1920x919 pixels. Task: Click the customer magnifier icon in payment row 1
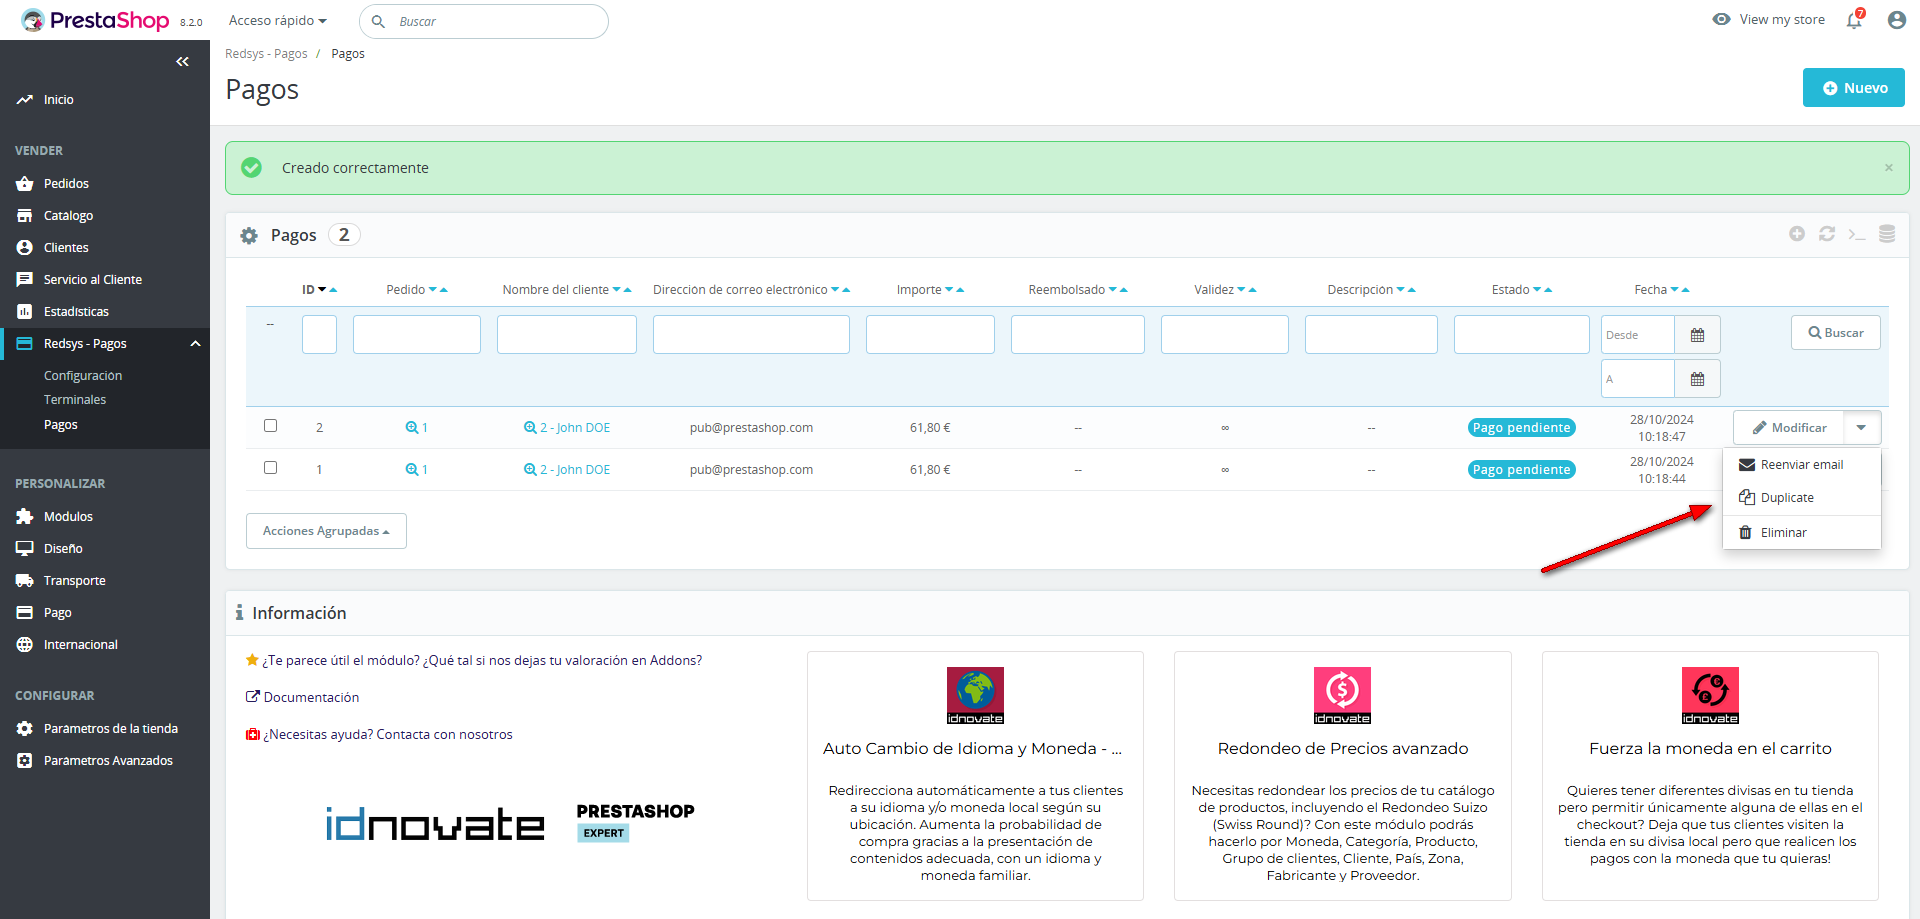pos(530,470)
